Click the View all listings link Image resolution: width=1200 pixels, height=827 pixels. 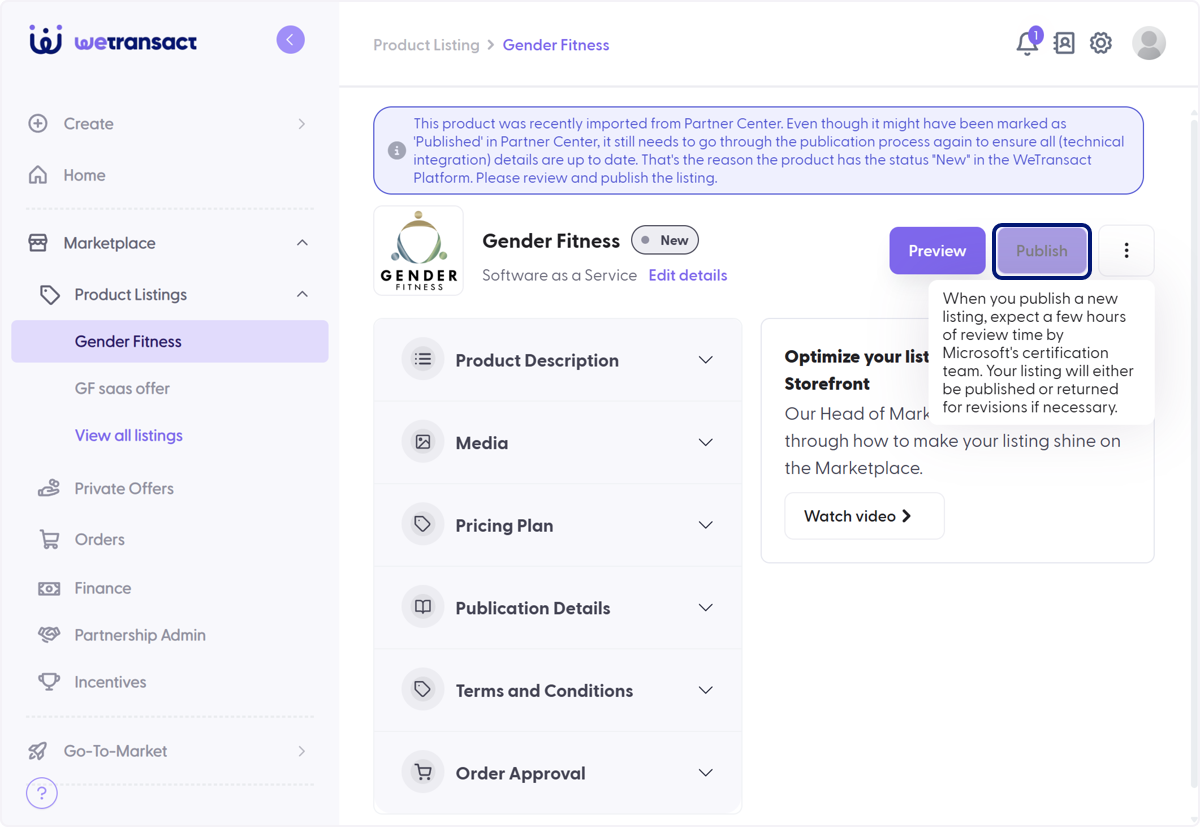click(x=129, y=436)
